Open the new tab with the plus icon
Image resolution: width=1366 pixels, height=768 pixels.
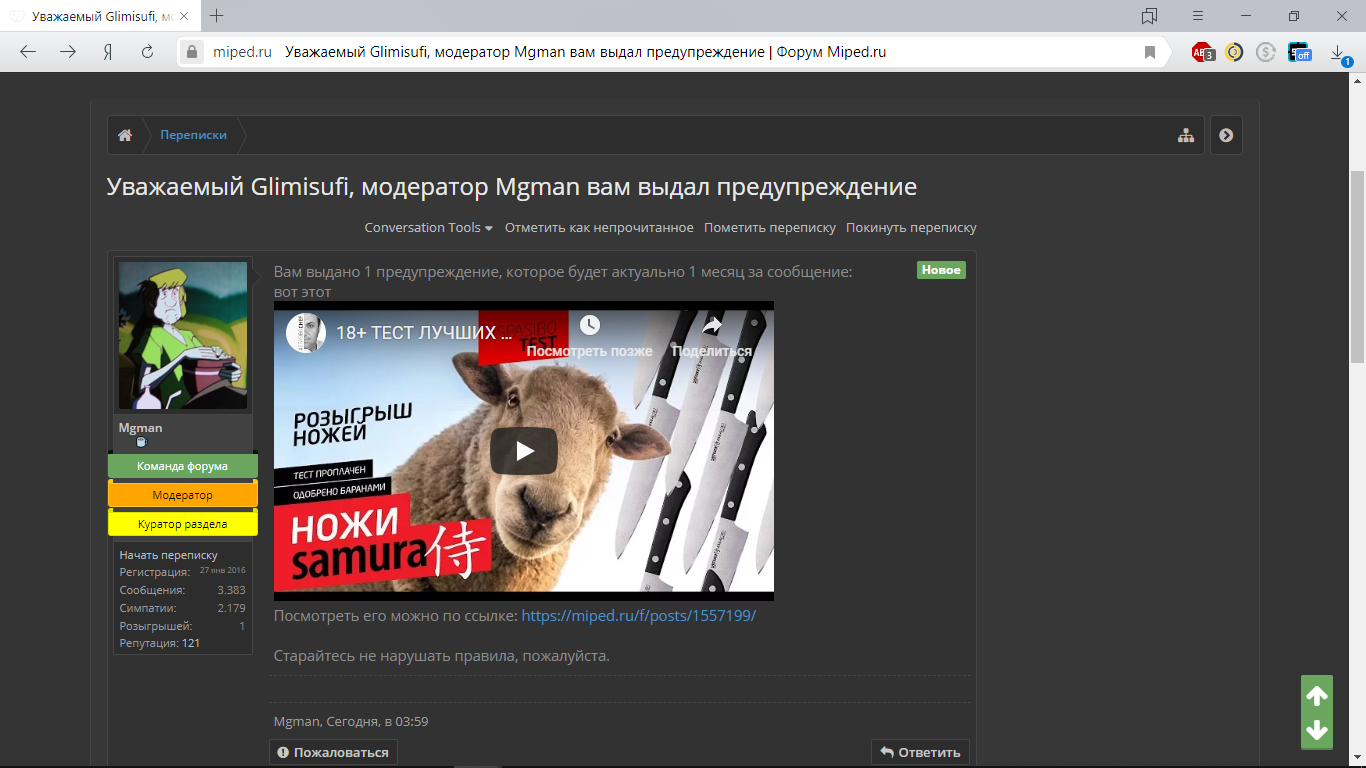click(216, 16)
